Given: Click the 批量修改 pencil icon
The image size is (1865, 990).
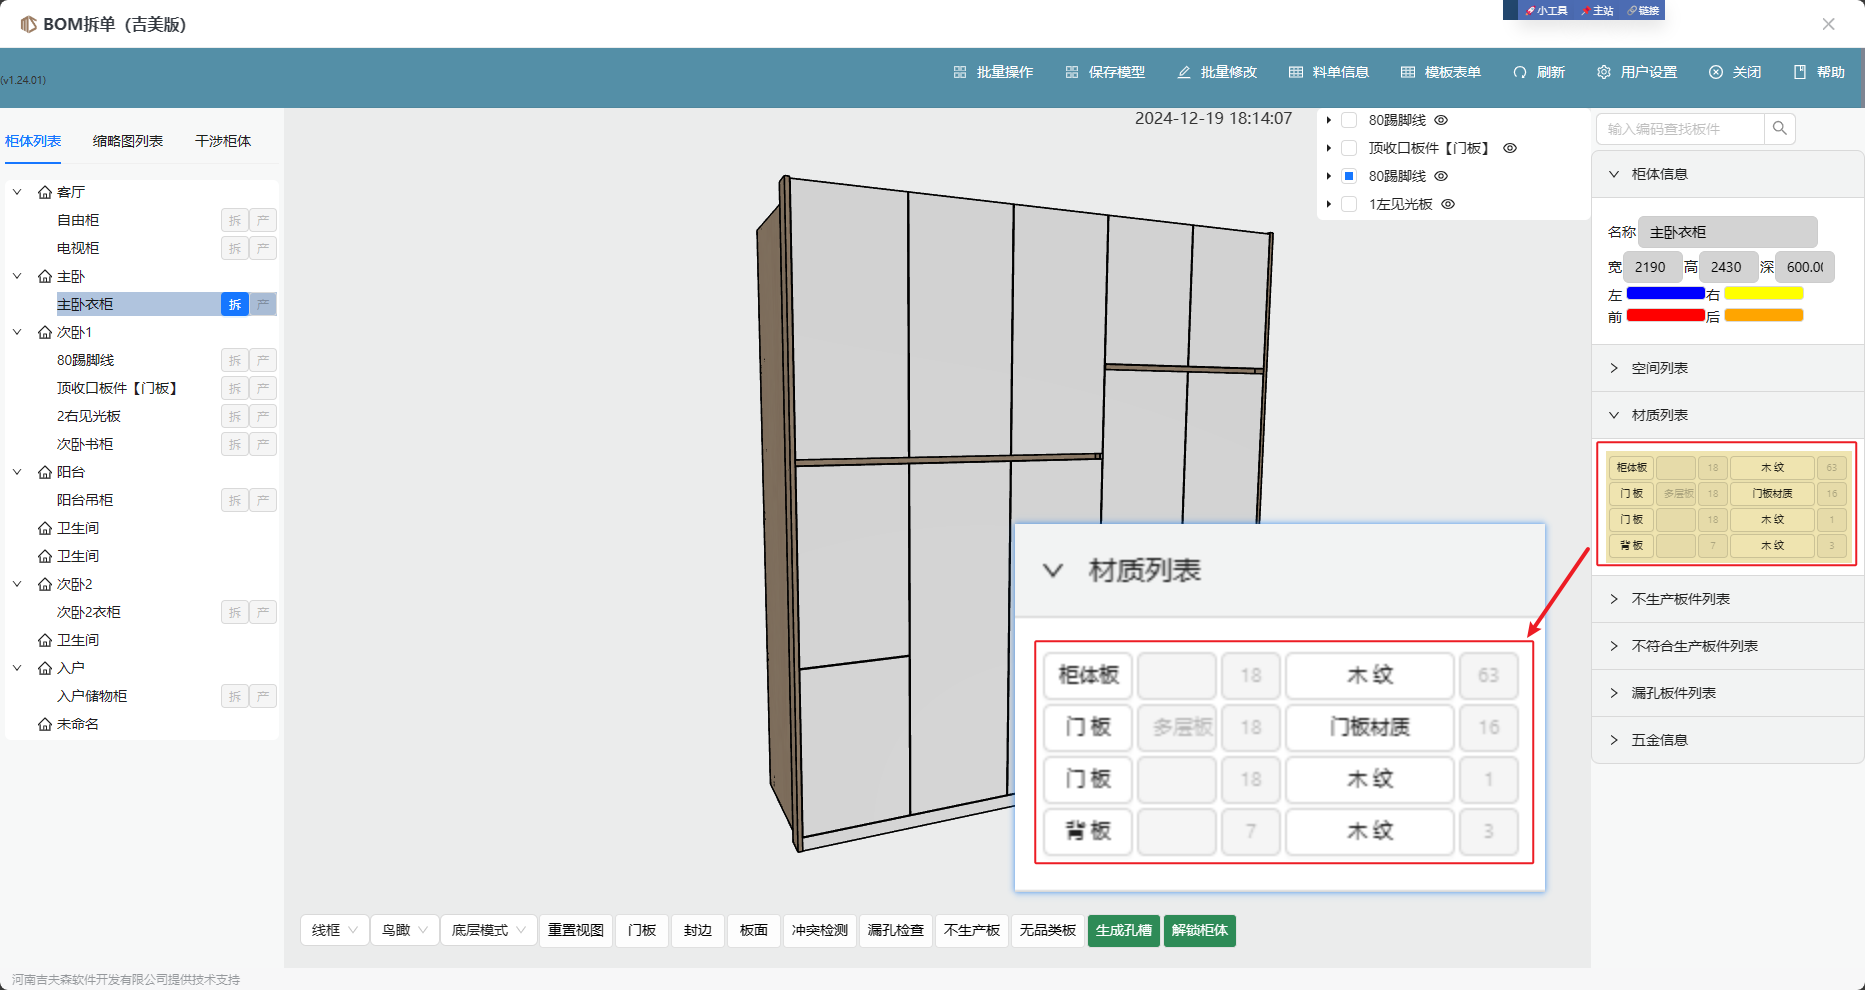Looking at the screenshot, I should [x=1184, y=72].
